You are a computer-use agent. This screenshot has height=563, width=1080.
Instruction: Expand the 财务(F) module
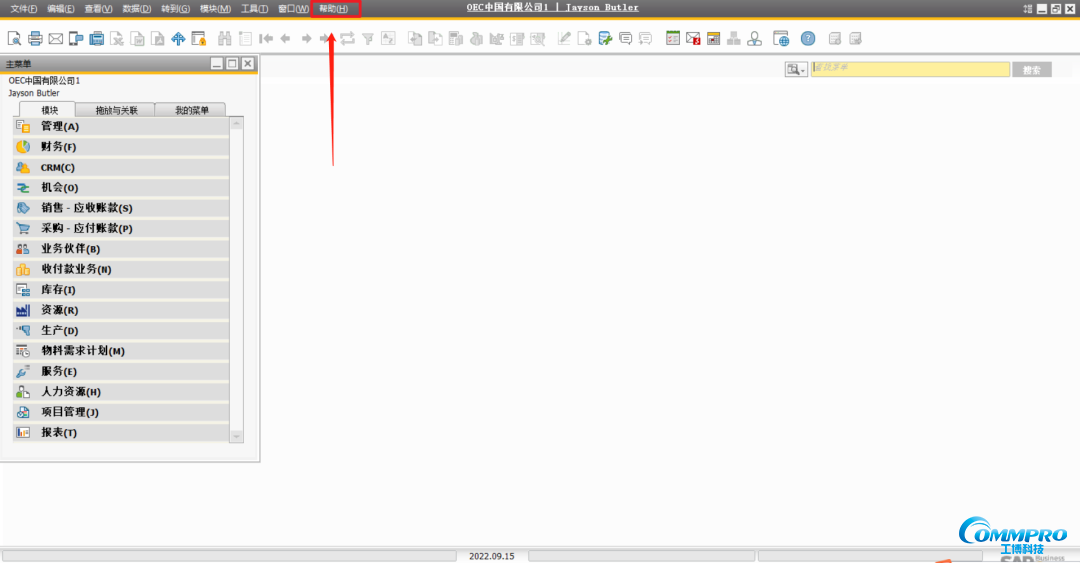(59, 147)
